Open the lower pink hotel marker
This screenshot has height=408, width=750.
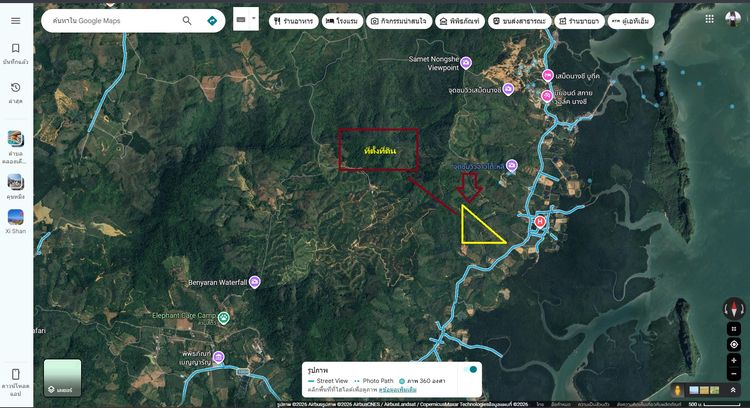[x=546, y=96]
